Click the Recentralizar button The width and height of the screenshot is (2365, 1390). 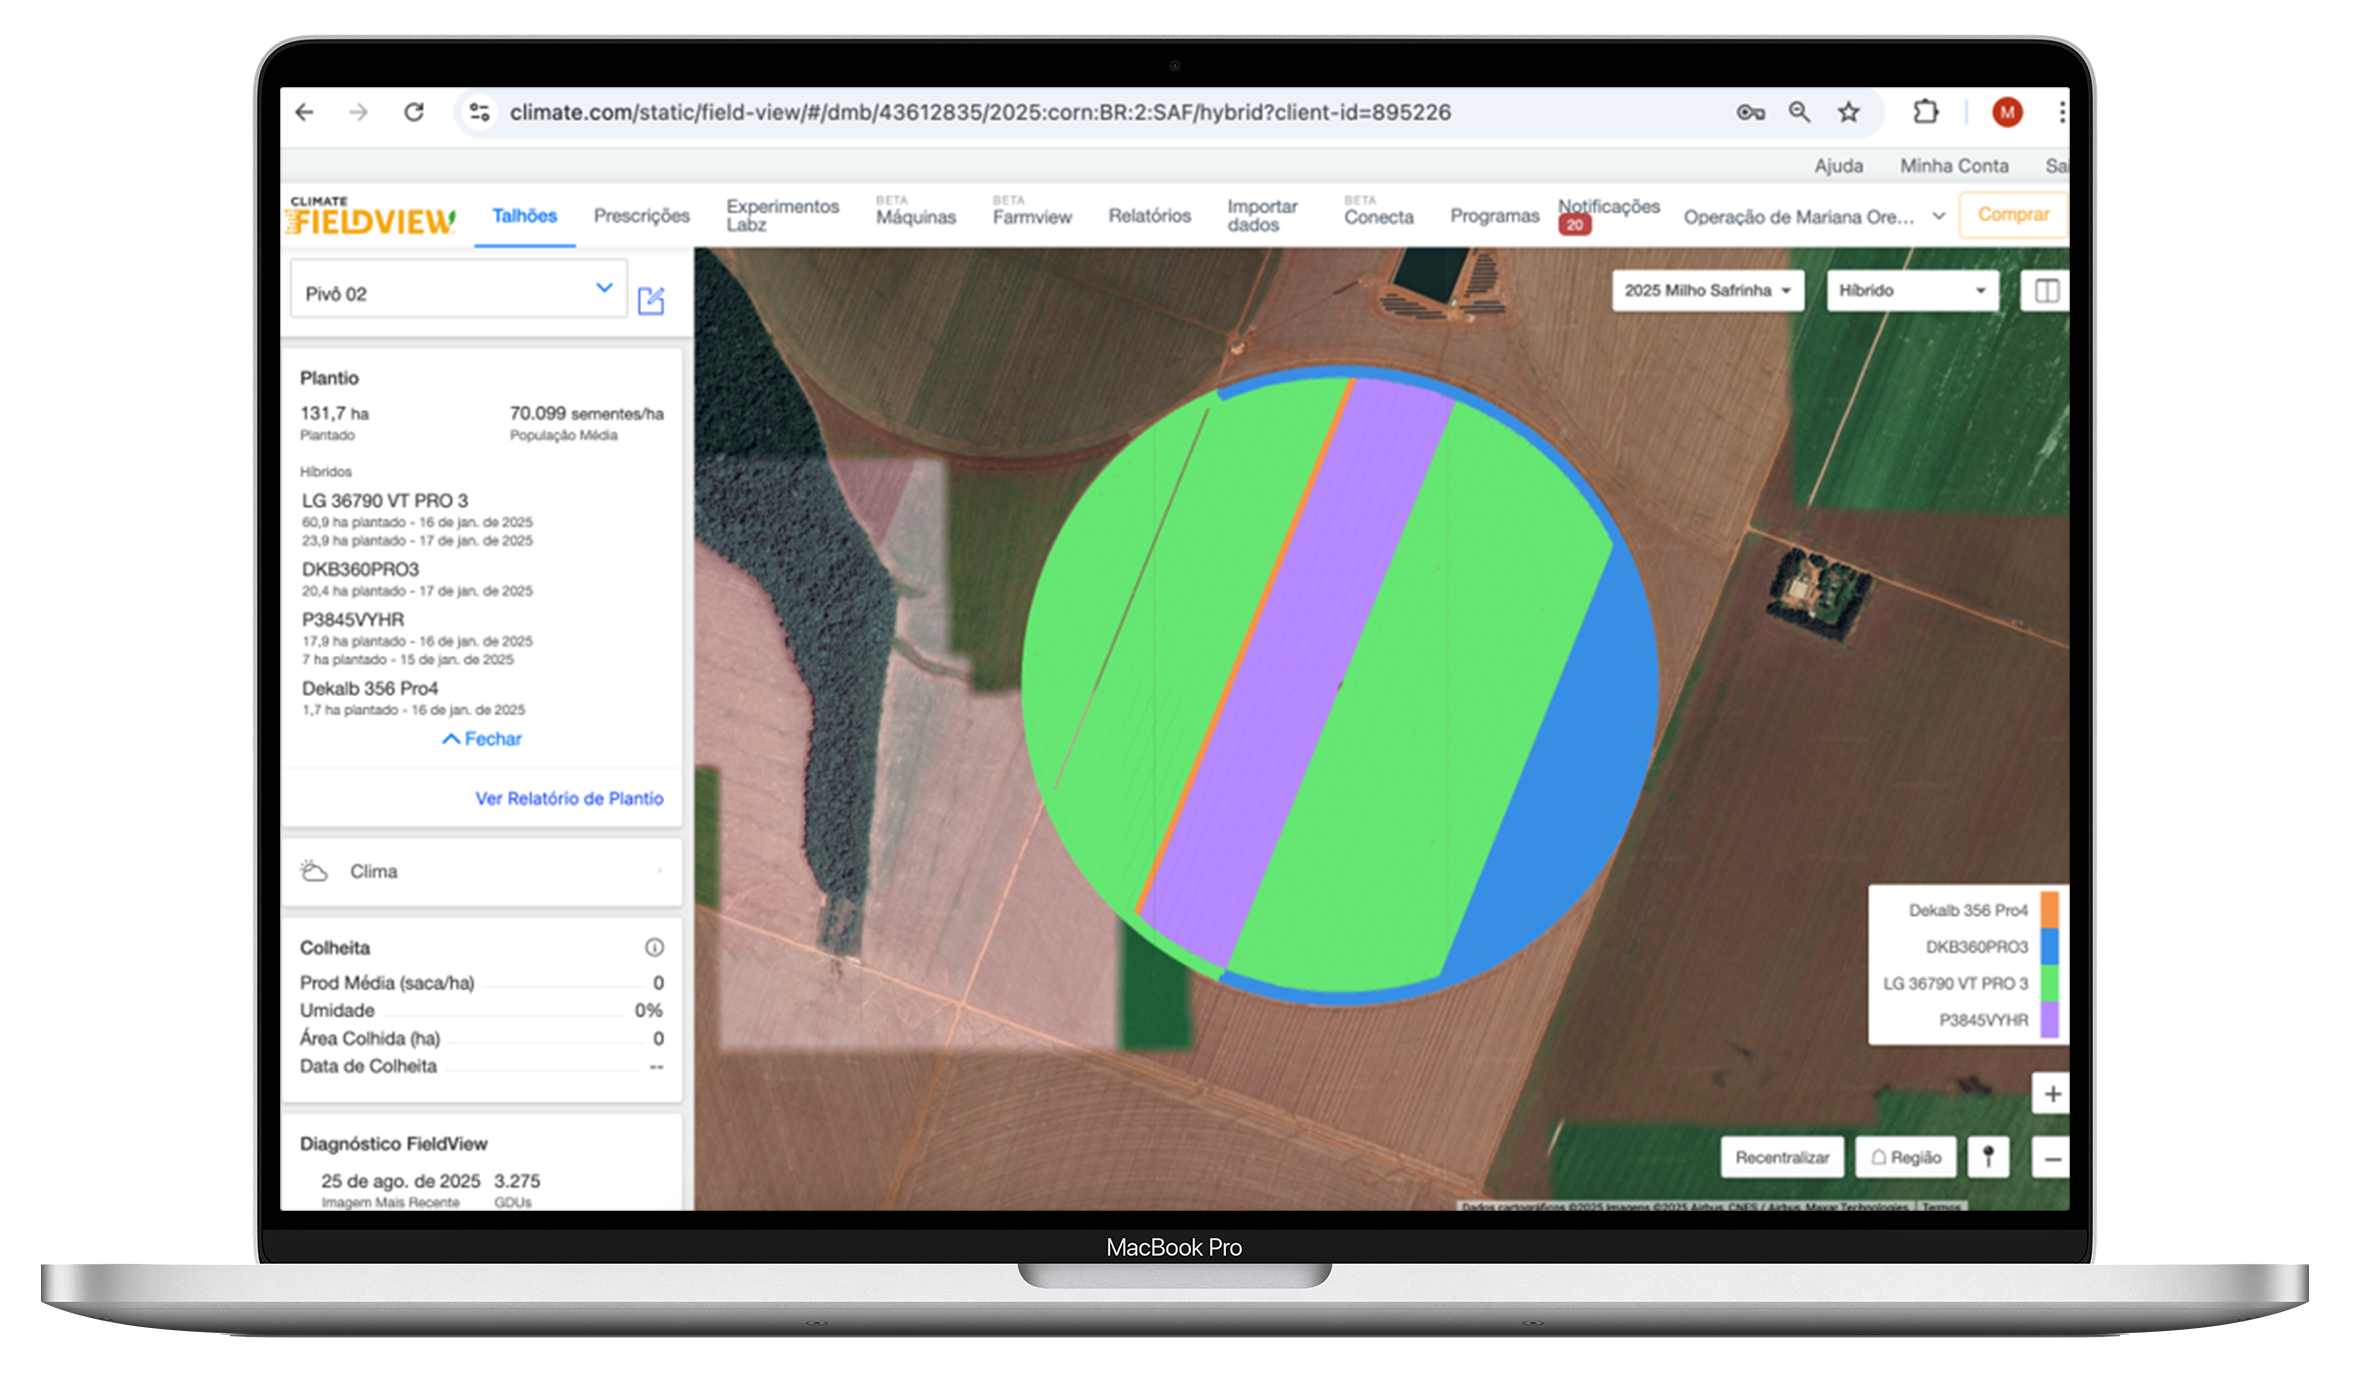pyautogui.click(x=1782, y=1157)
